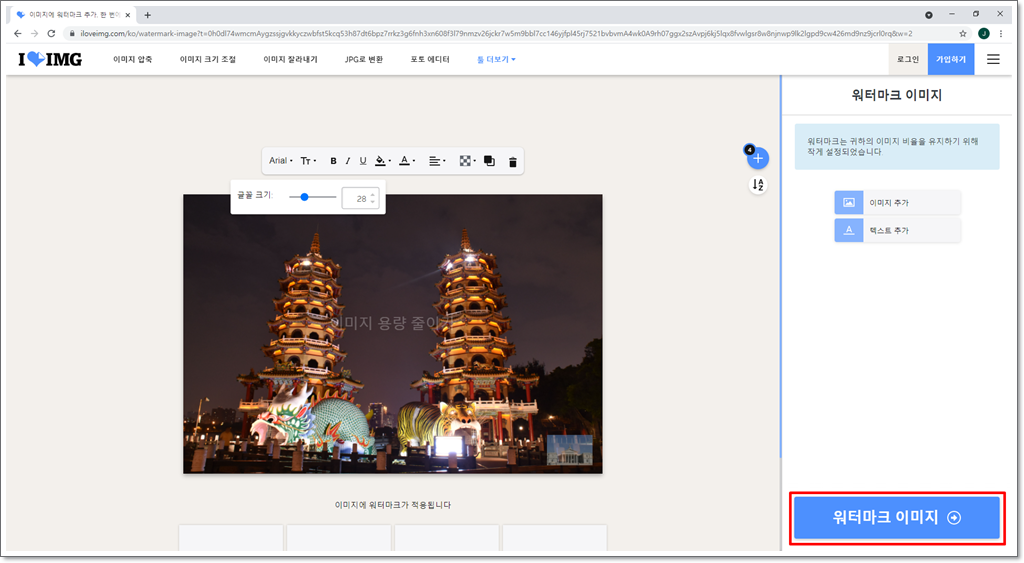Click the I♥IMG logo
The image size is (1024, 563).
click(x=50, y=59)
